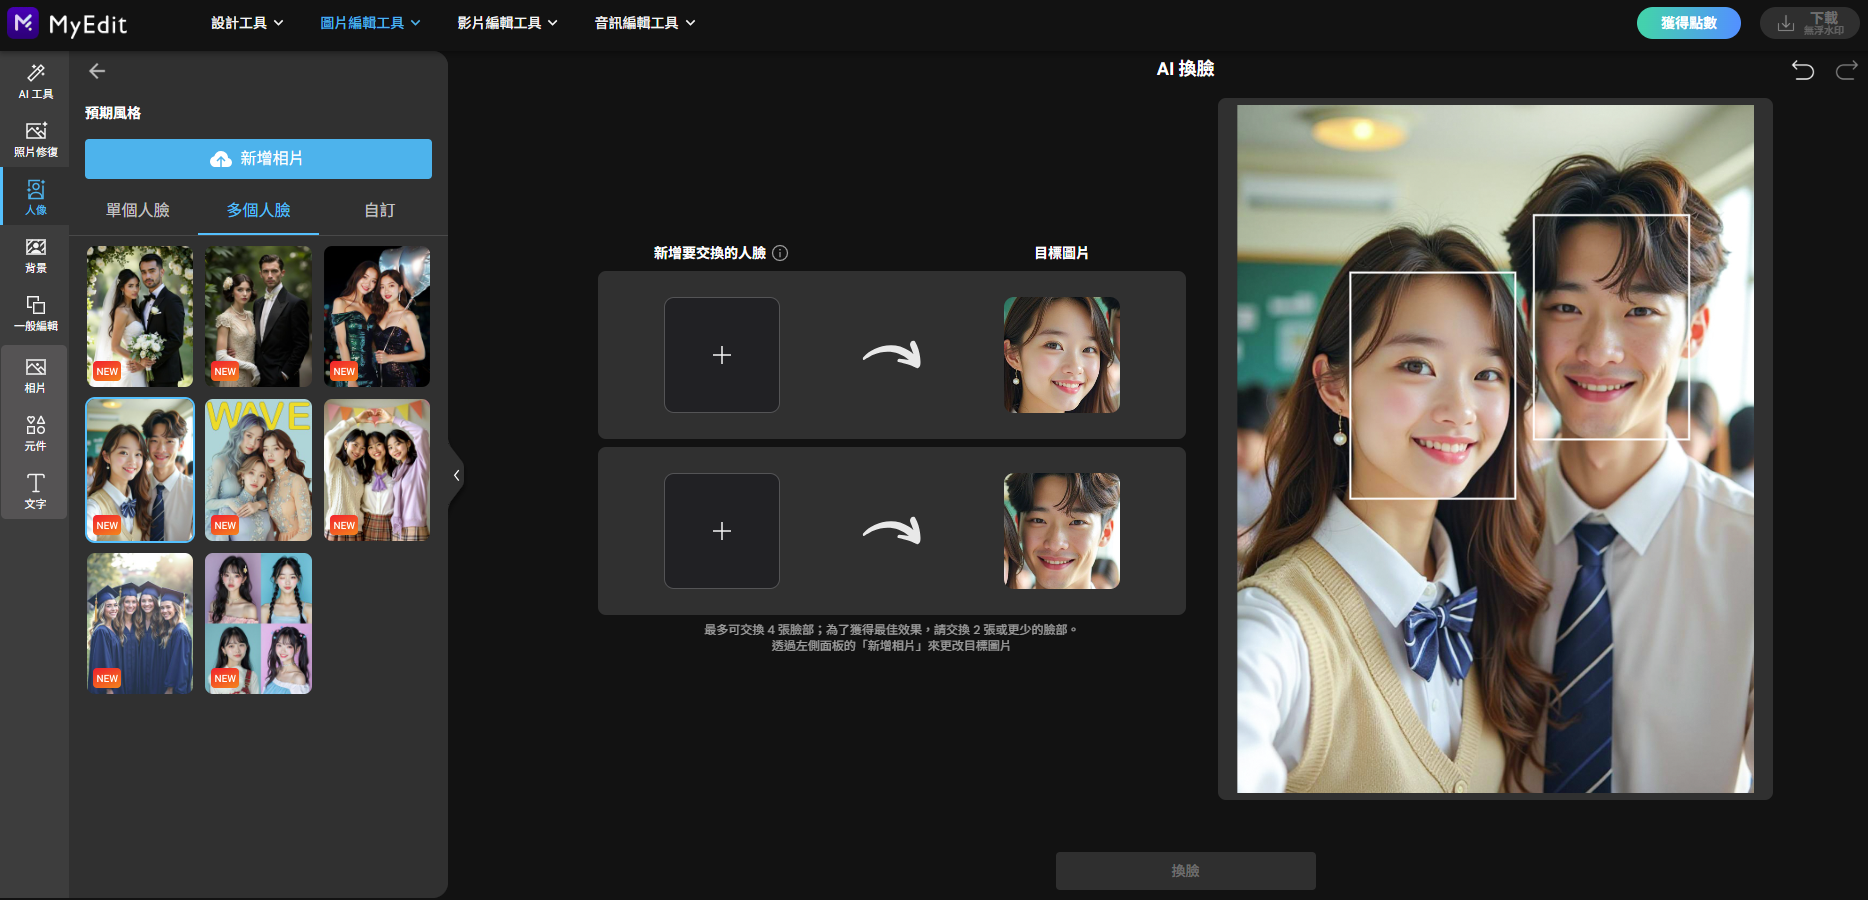Select the 文字 text tool
Screen dimensions: 1868x900
pyautogui.click(x=35, y=491)
